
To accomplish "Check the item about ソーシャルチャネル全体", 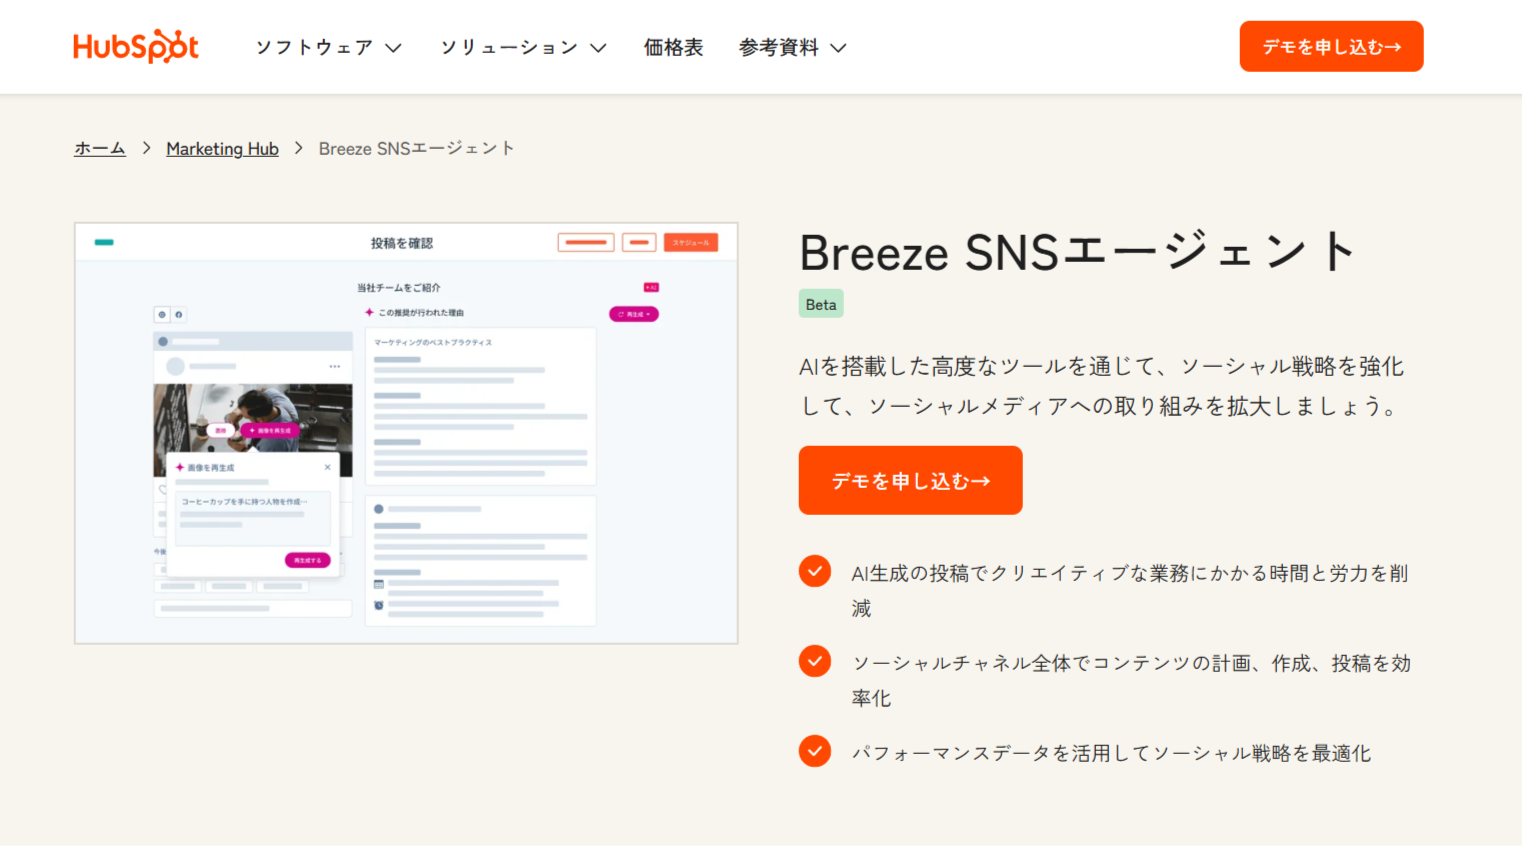I will [x=814, y=661].
